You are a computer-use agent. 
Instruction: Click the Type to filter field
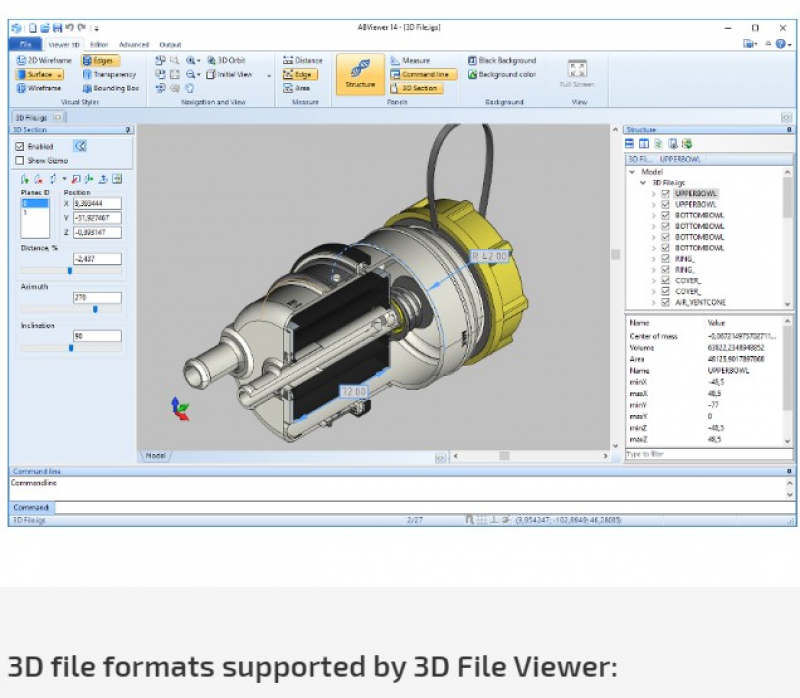709,454
